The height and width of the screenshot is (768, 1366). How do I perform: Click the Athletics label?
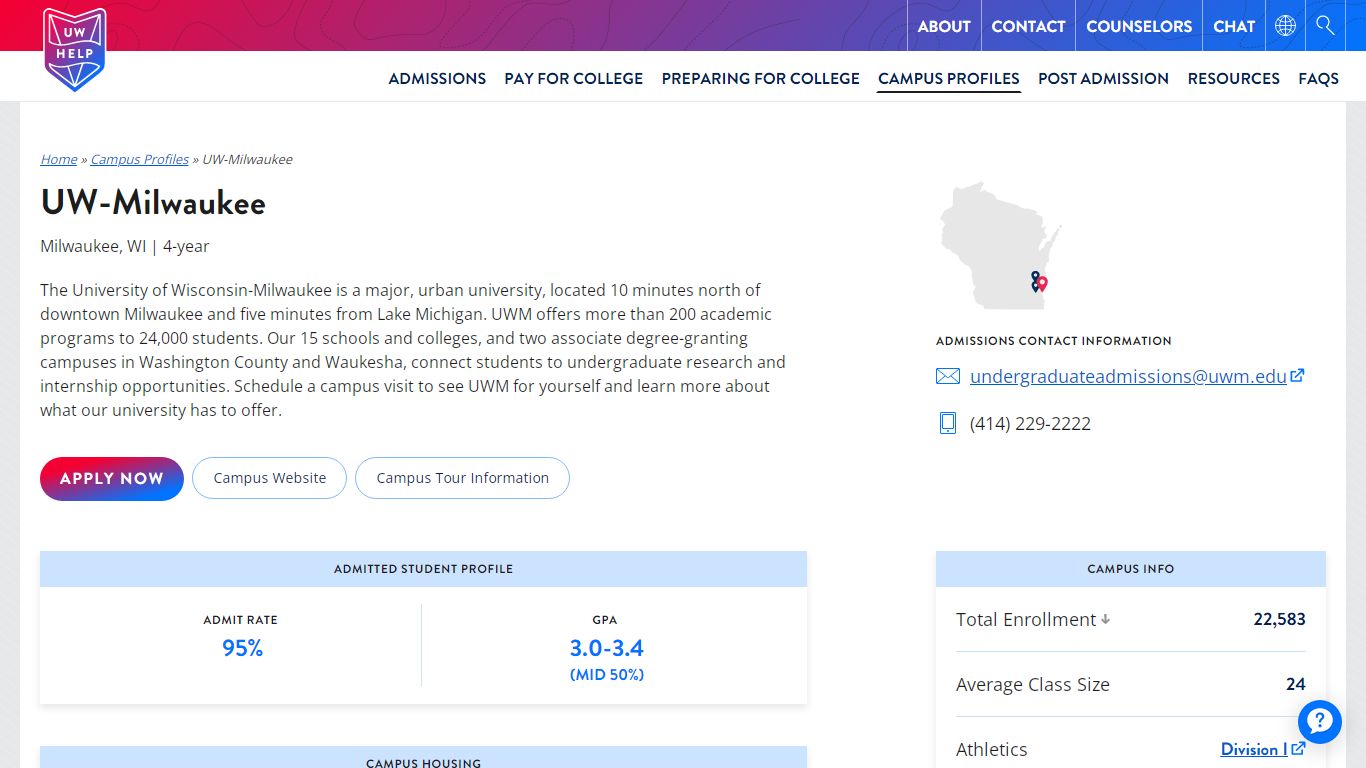(992, 749)
